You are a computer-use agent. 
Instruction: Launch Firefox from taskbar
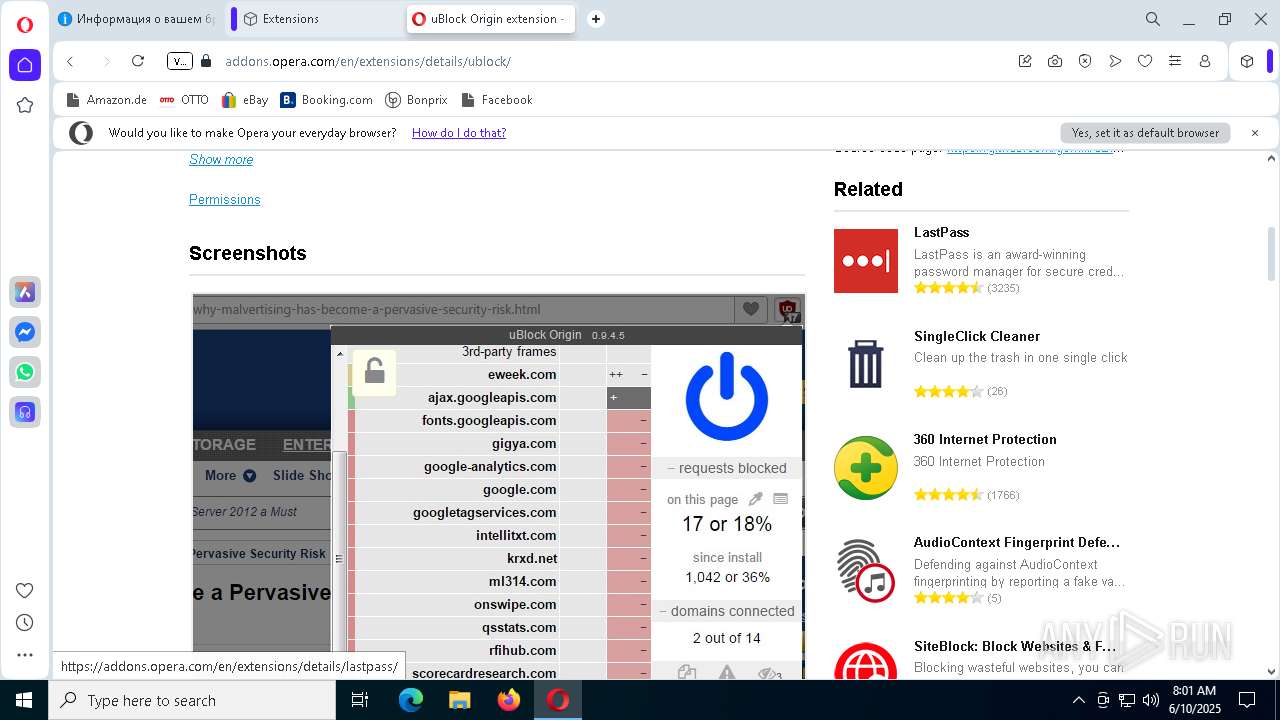coord(508,700)
